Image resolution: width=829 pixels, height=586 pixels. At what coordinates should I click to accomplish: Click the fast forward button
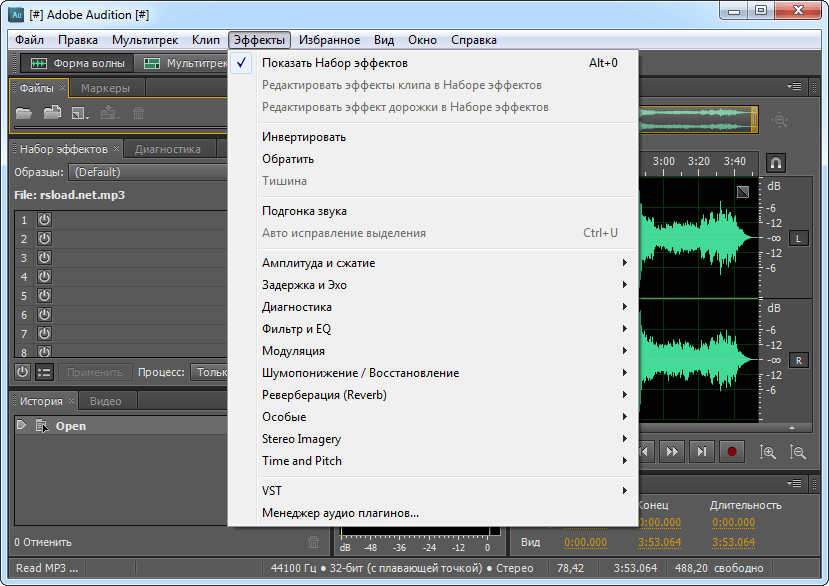[x=672, y=452]
